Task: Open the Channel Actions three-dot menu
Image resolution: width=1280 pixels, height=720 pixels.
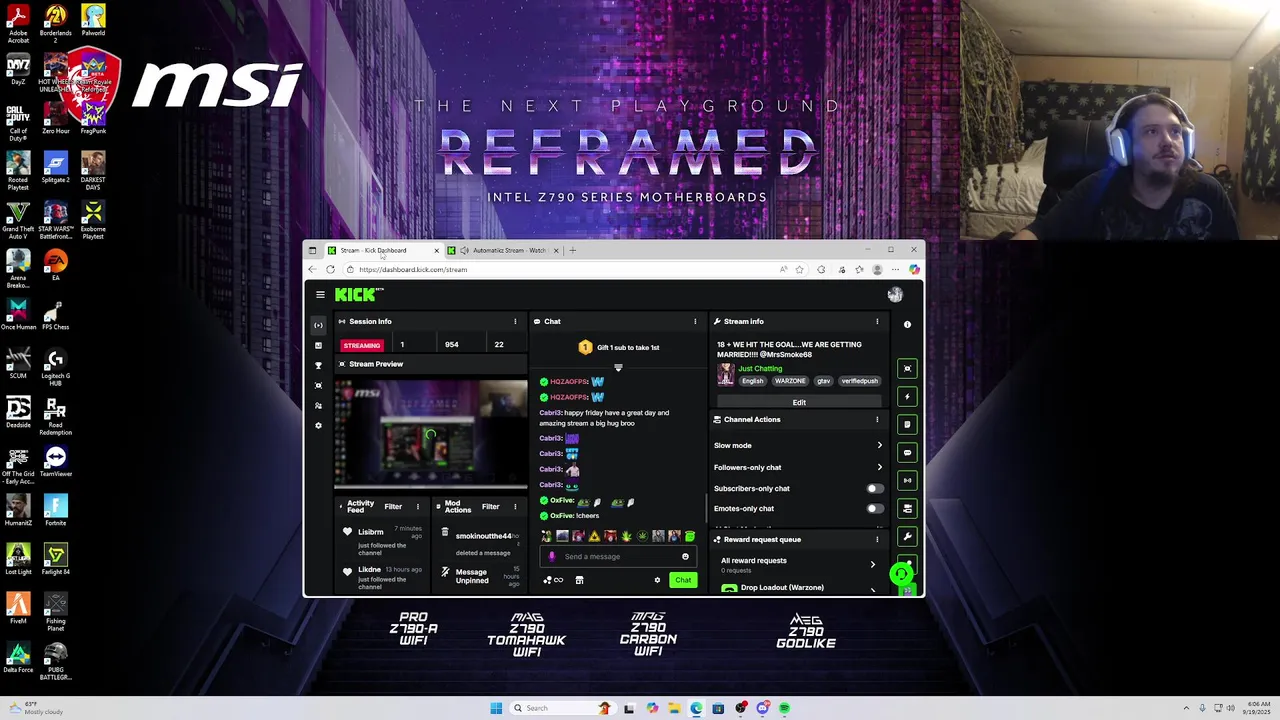Action: pos(877,419)
